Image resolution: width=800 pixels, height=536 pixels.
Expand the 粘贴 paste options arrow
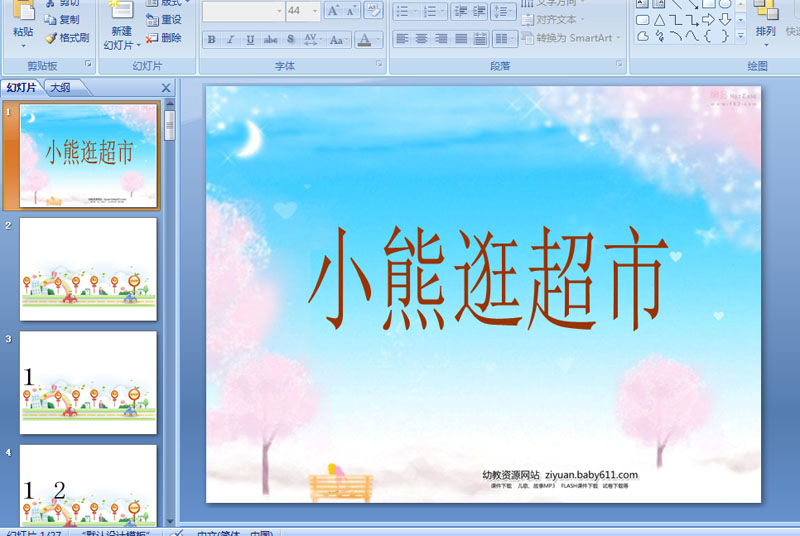(x=23, y=46)
